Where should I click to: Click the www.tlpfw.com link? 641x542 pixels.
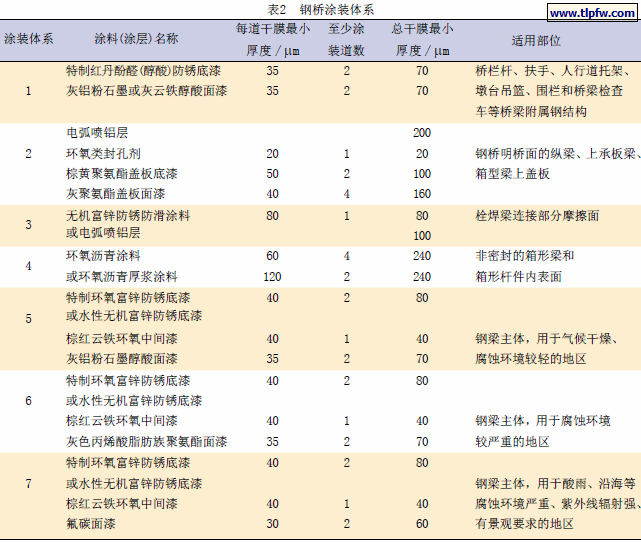(x=592, y=13)
